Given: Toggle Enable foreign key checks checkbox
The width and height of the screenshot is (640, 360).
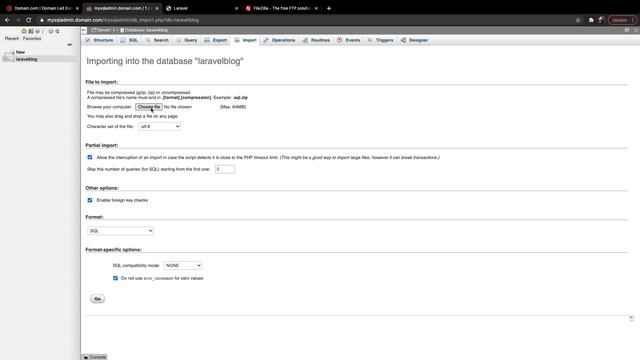Looking at the screenshot, I should pos(90,200).
